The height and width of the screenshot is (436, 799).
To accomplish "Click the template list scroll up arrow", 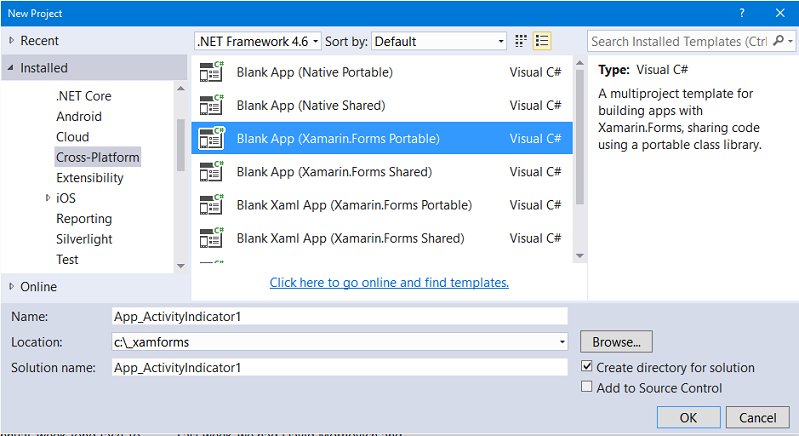I will (579, 63).
